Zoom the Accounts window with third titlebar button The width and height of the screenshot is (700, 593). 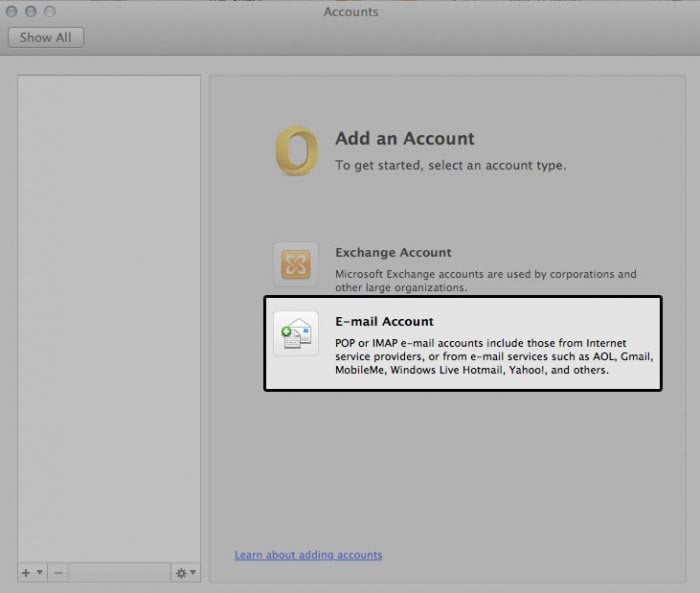pyautogui.click(x=50, y=12)
